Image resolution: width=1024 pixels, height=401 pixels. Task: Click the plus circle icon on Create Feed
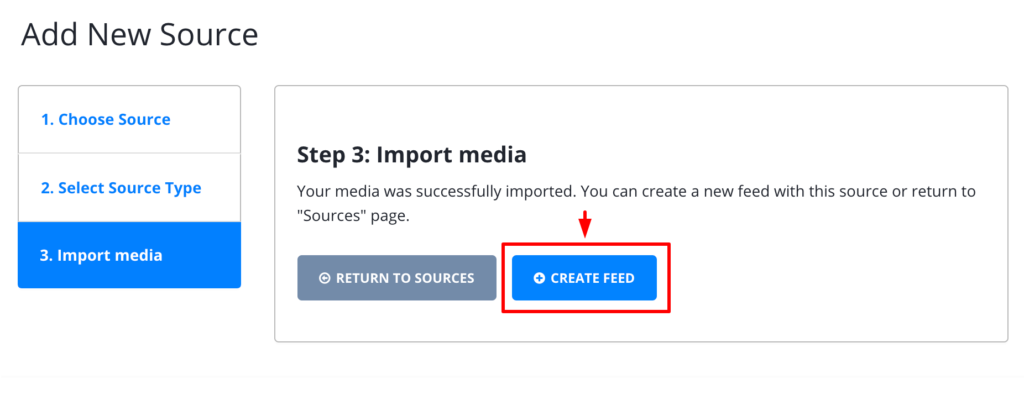pyautogui.click(x=539, y=278)
